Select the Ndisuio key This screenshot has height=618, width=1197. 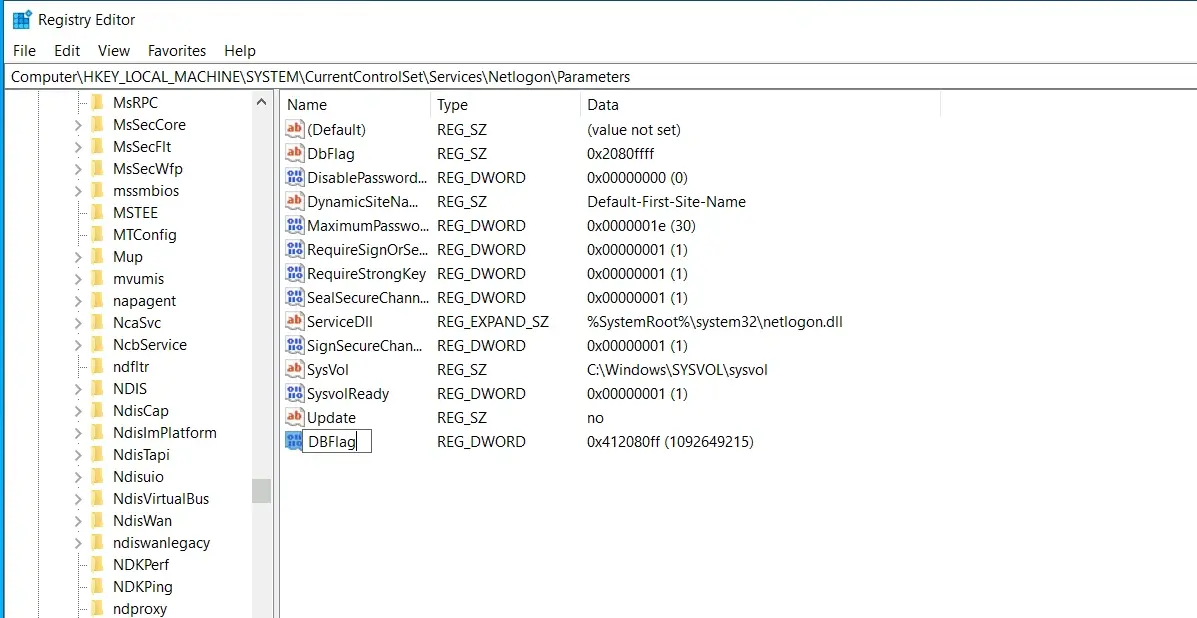point(138,477)
